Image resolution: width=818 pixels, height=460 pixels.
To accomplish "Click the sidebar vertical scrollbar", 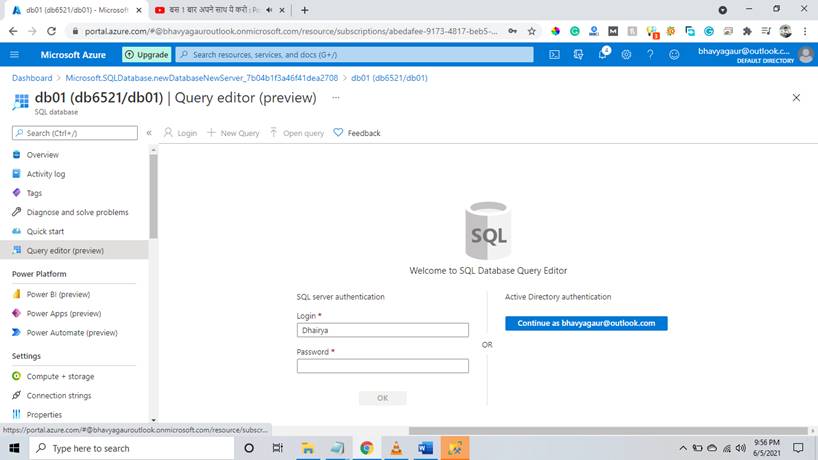I will click(x=153, y=197).
